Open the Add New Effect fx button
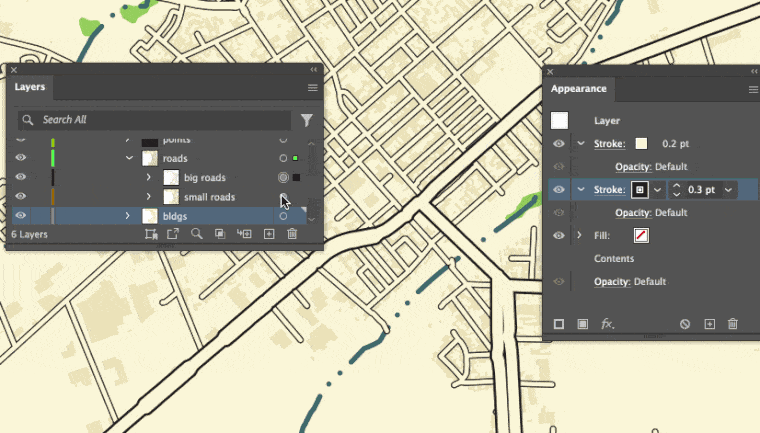This screenshot has width=760, height=433. click(606, 324)
